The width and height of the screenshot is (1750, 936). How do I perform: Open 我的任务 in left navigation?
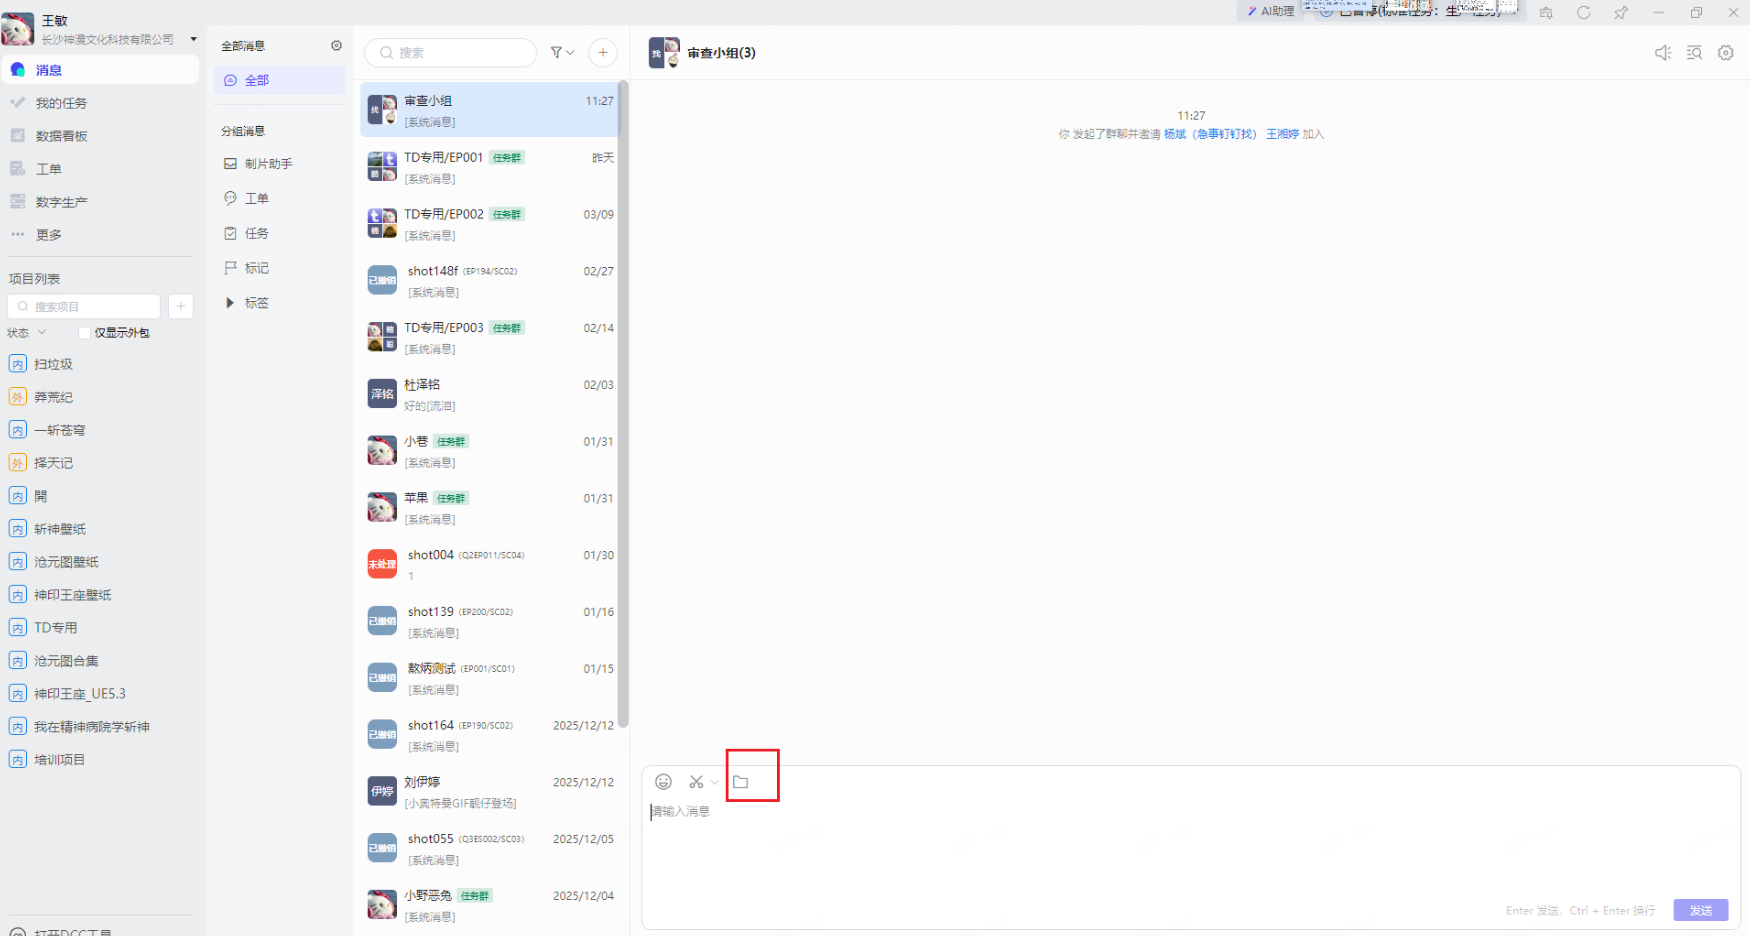coord(100,103)
